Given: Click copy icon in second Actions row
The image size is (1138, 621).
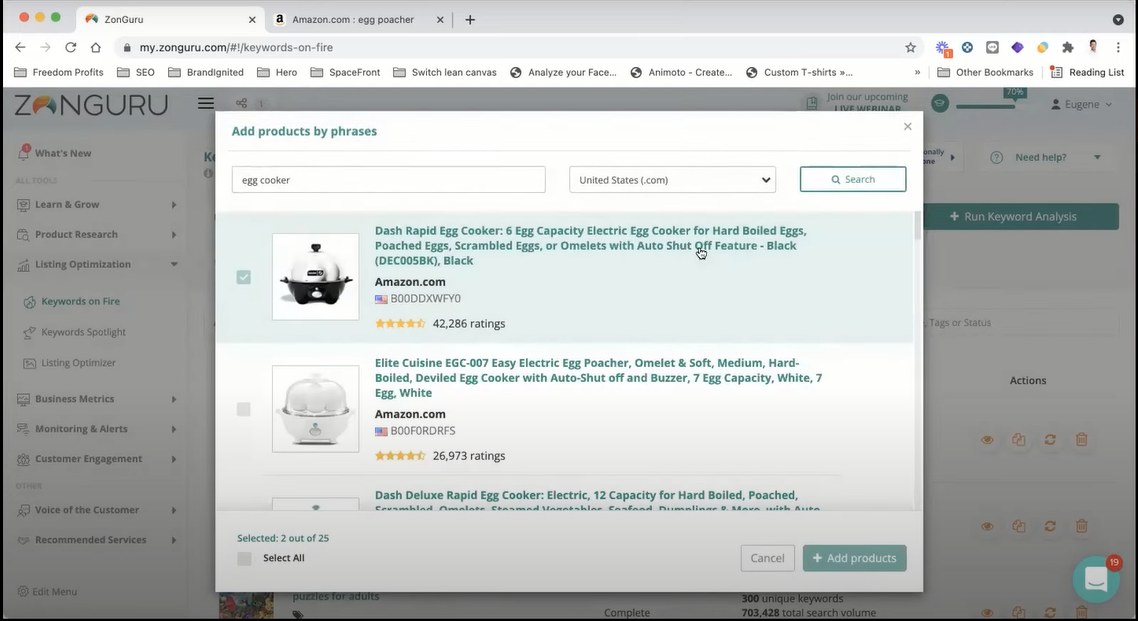Looking at the screenshot, I should click(x=1019, y=526).
